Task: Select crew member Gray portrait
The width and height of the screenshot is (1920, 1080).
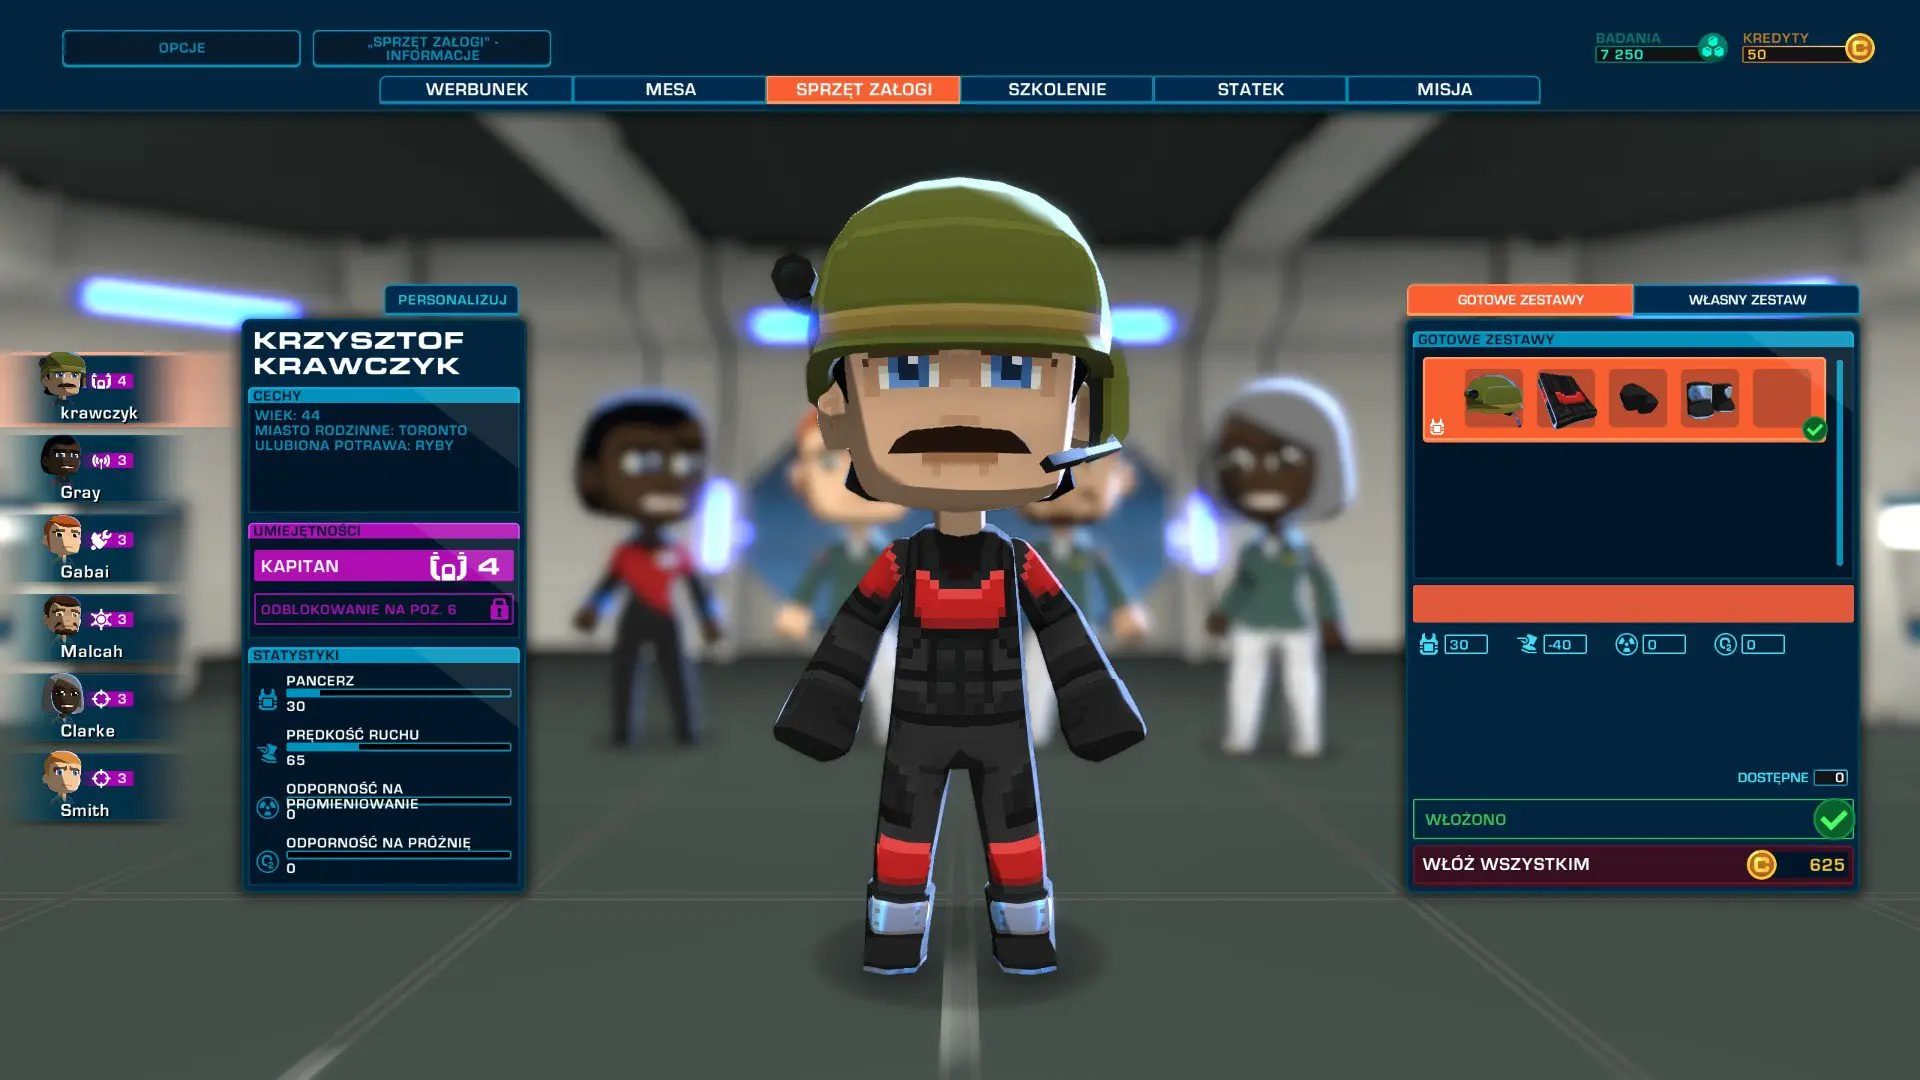Action: (x=62, y=459)
